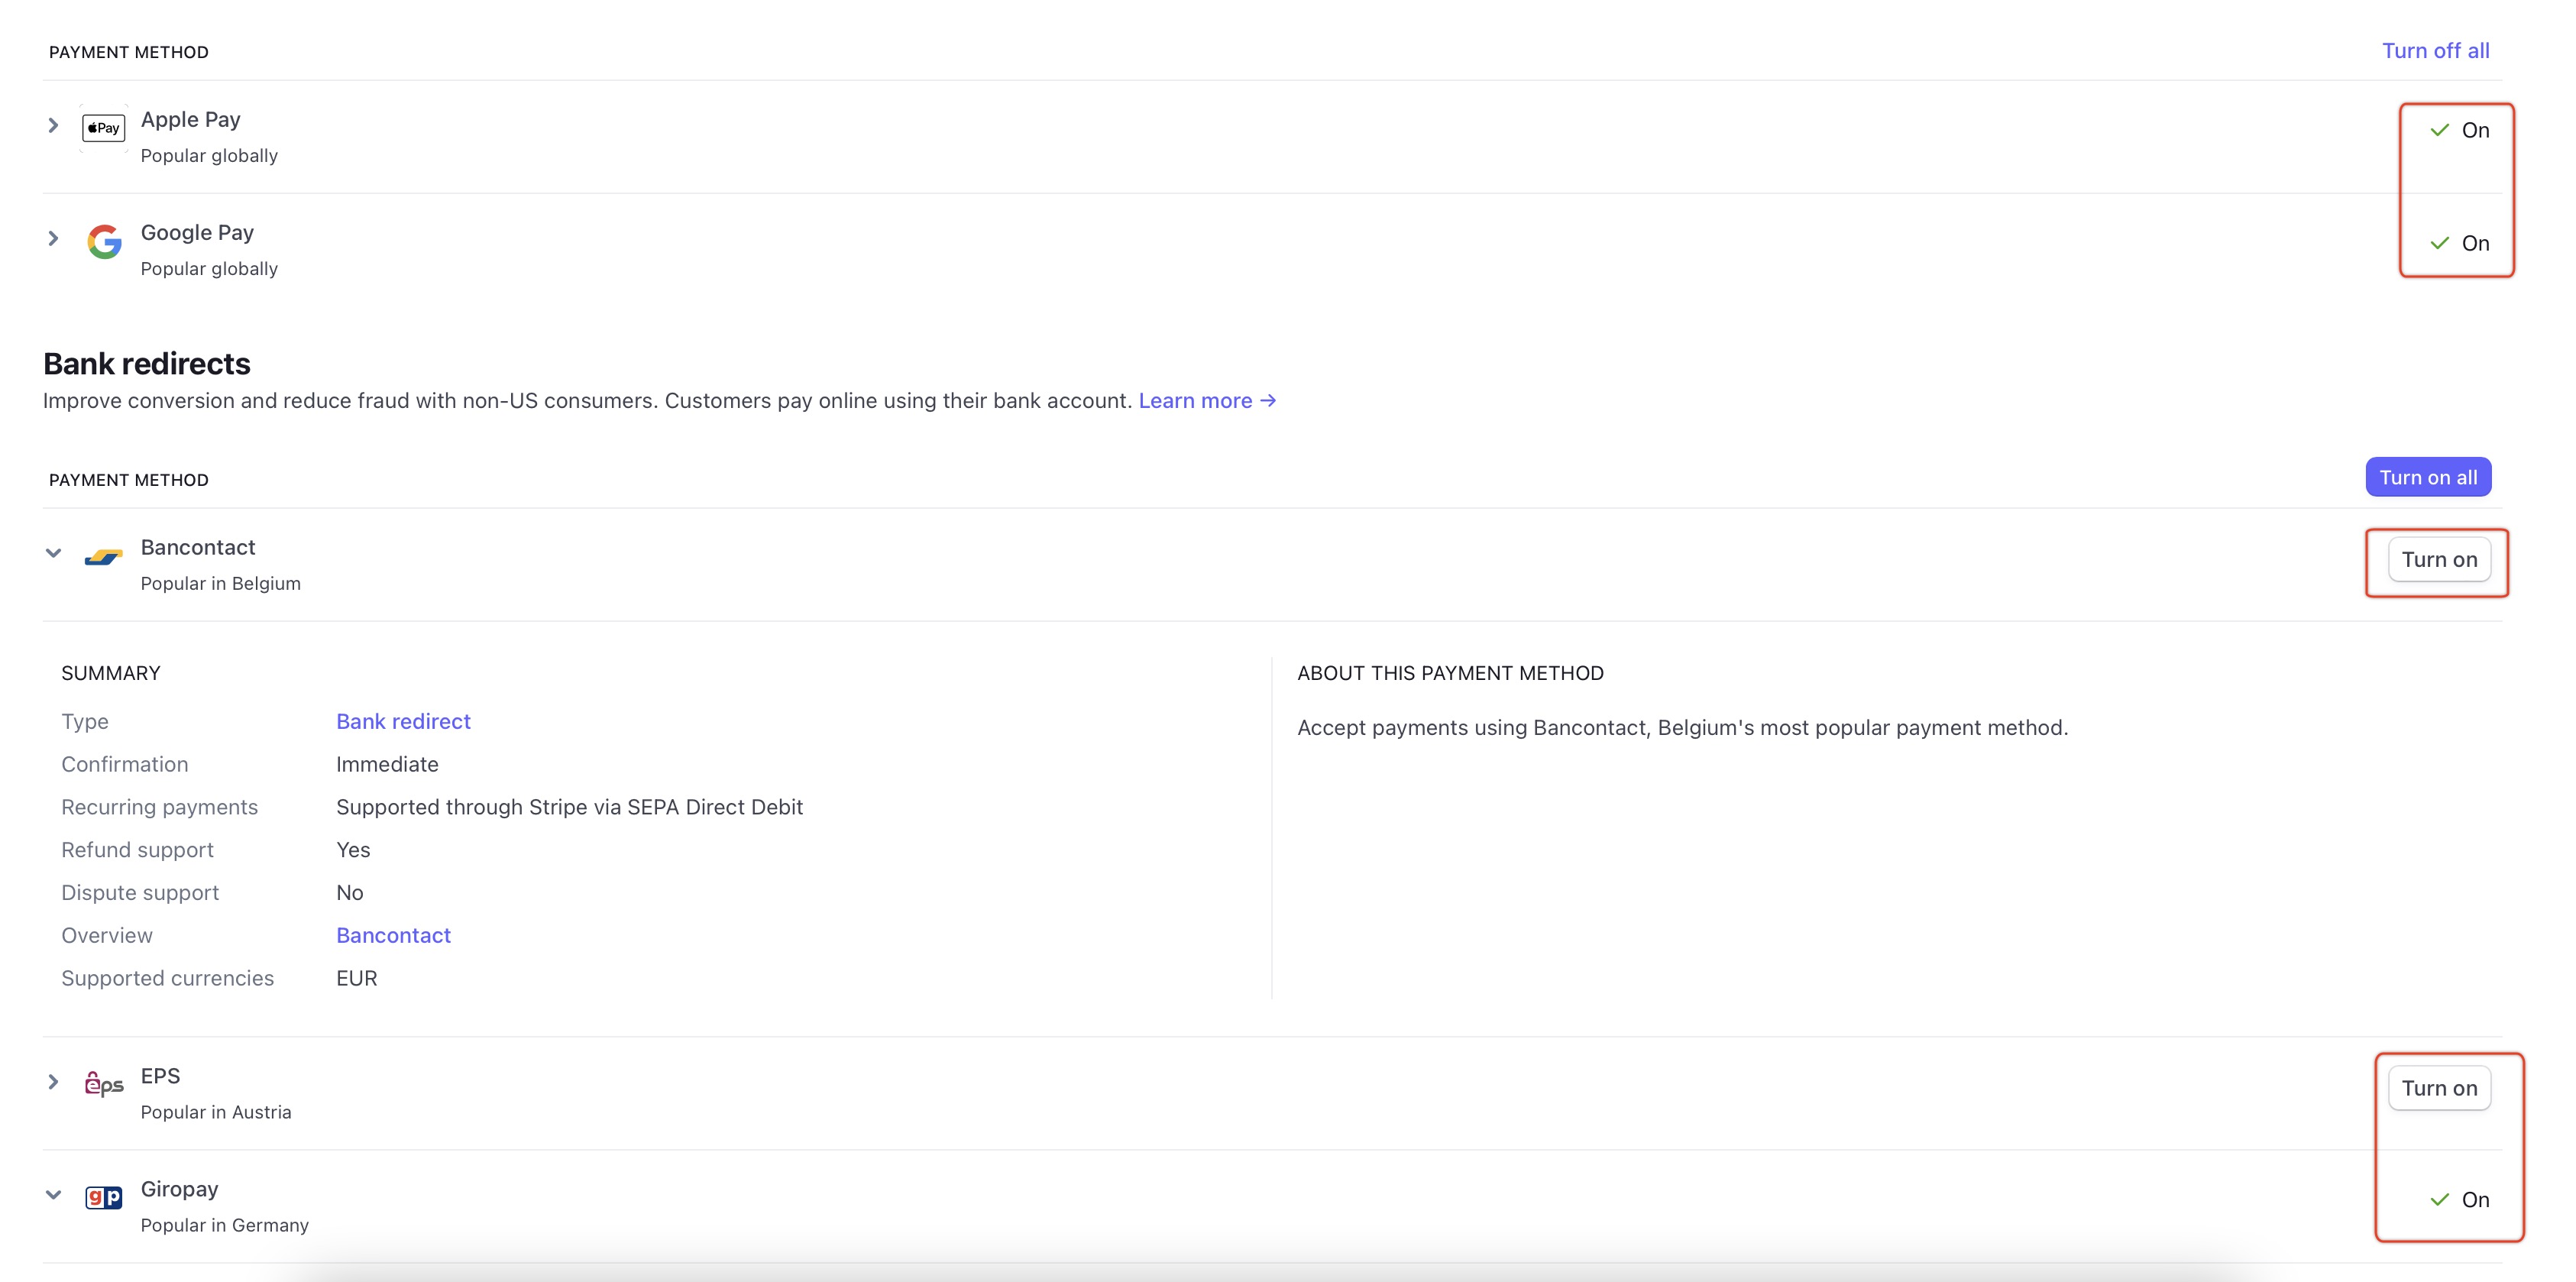The width and height of the screenshot is (2576, 1282).
Task: Expand the EPS row chevron
Action: (53, 1082)
